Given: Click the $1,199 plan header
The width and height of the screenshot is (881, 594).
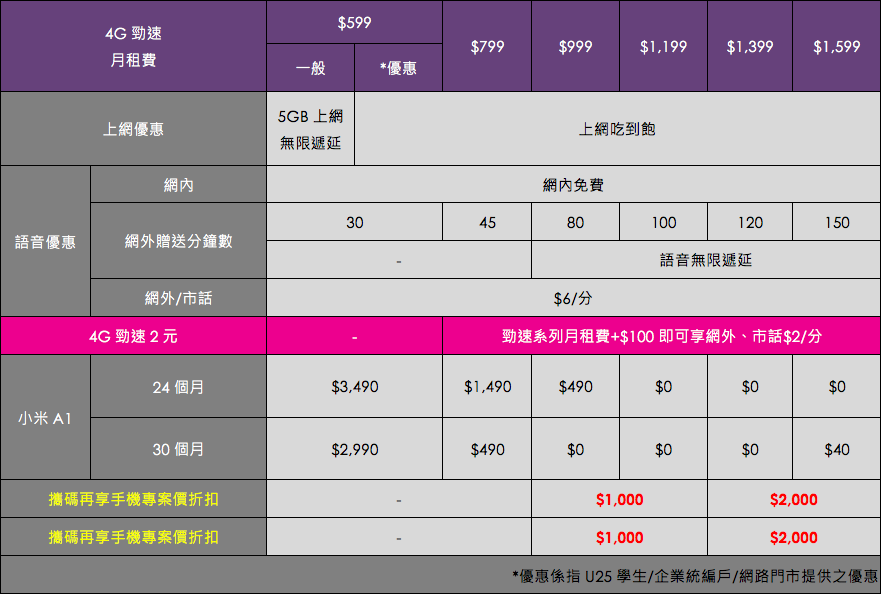Looking at the screenshot, I should tap(663, 46).
